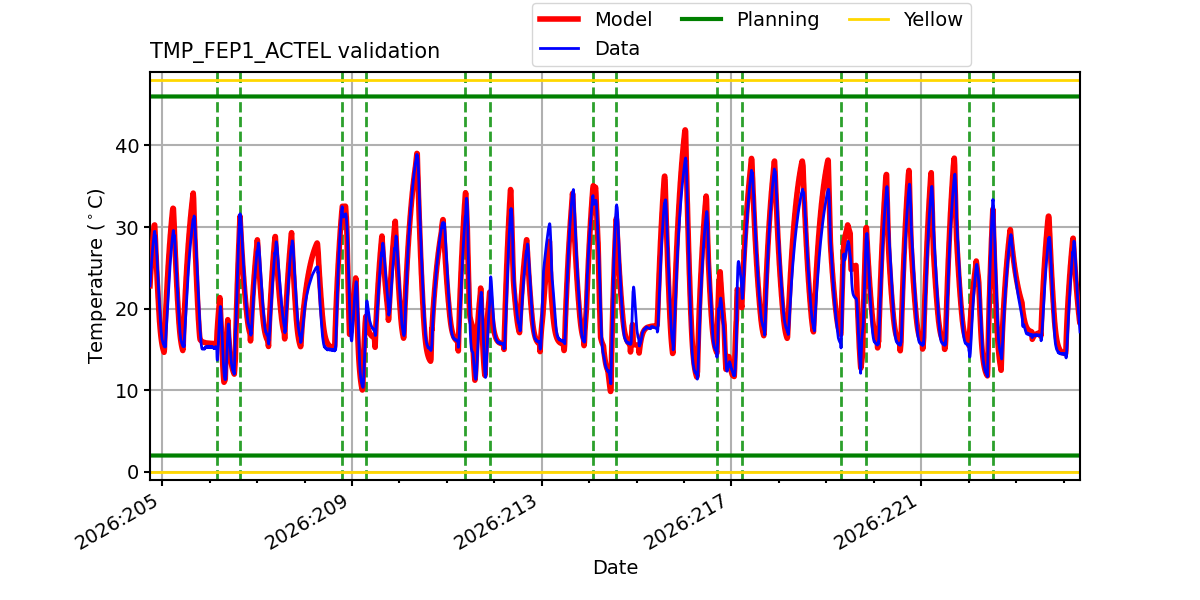Click the red Model legend line swatch
The width and height of the screenshot is (1200, 600).
coord(560,20)
